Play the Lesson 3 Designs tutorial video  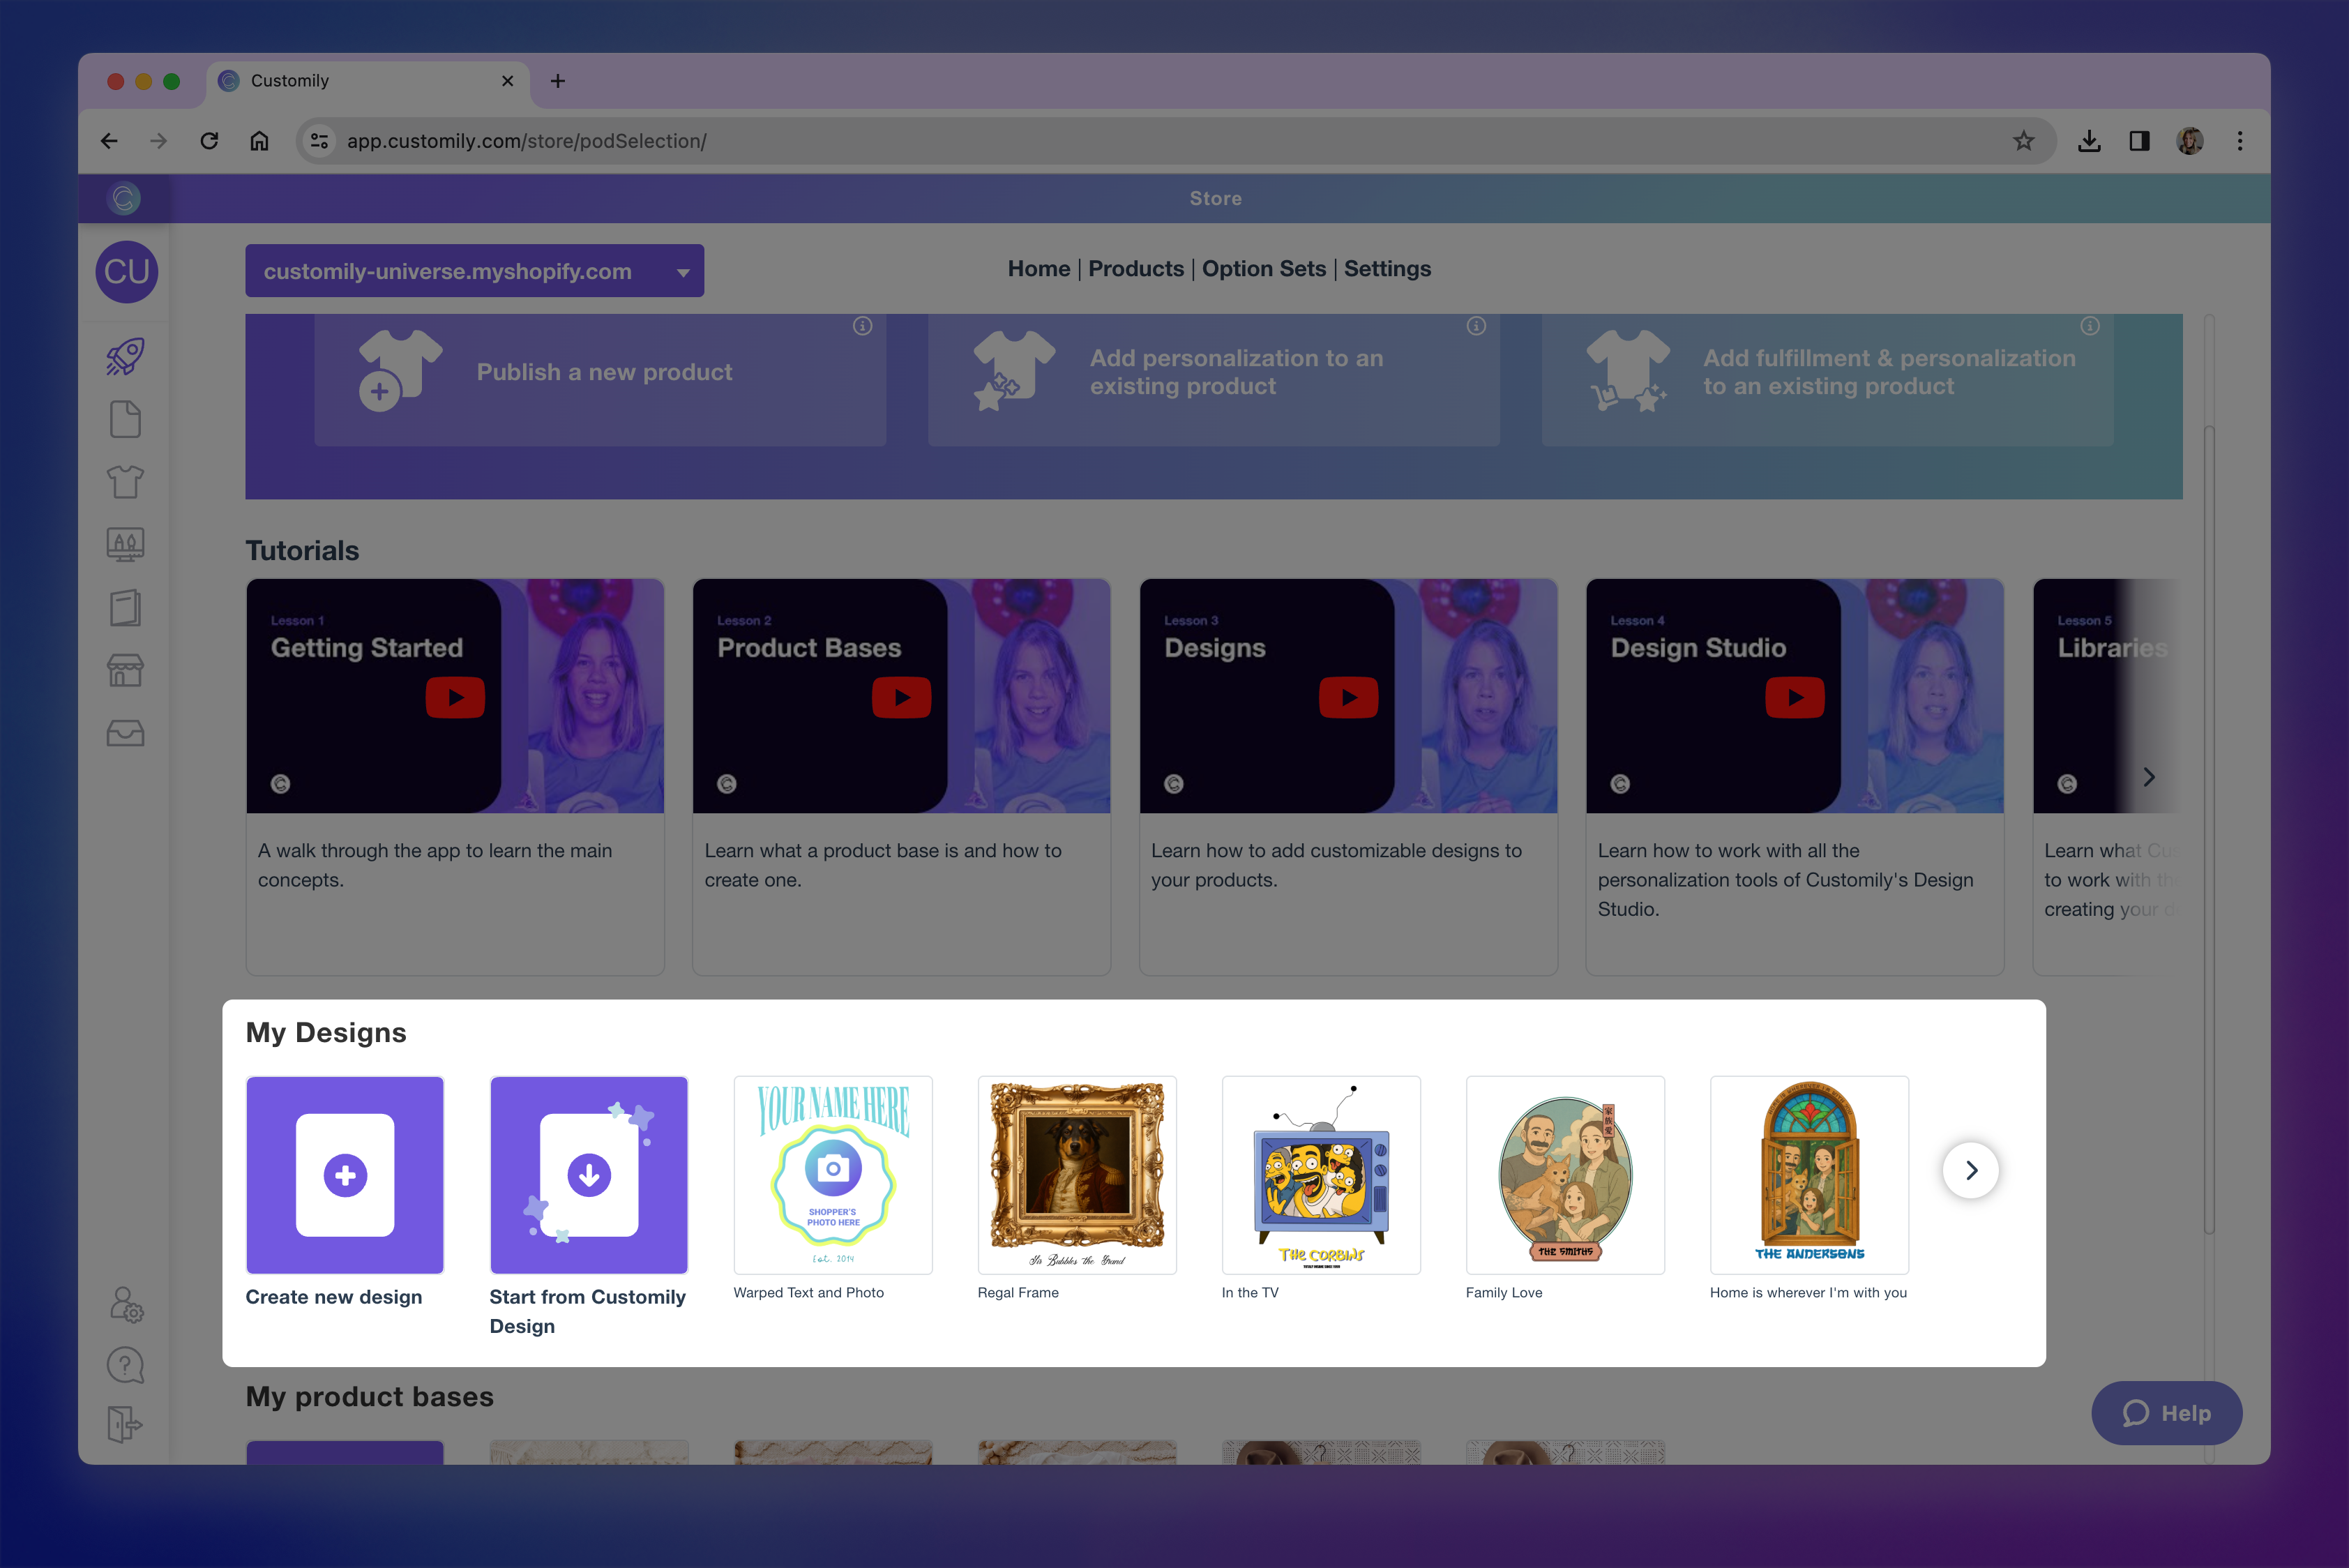coord(1348,697)
